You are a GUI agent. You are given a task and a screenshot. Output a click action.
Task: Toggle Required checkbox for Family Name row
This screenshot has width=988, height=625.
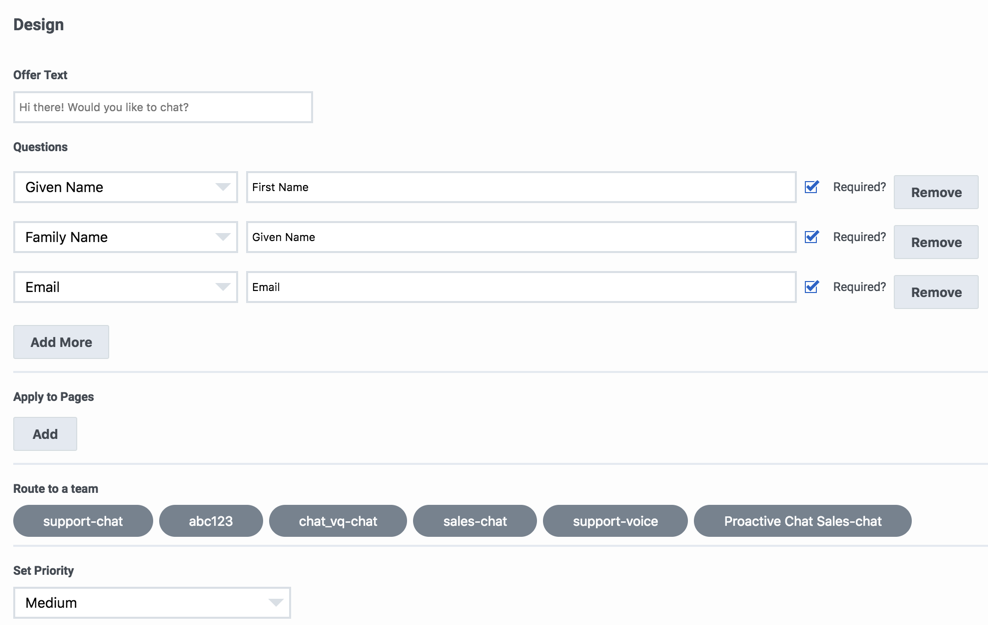click(x=812, y=237)
